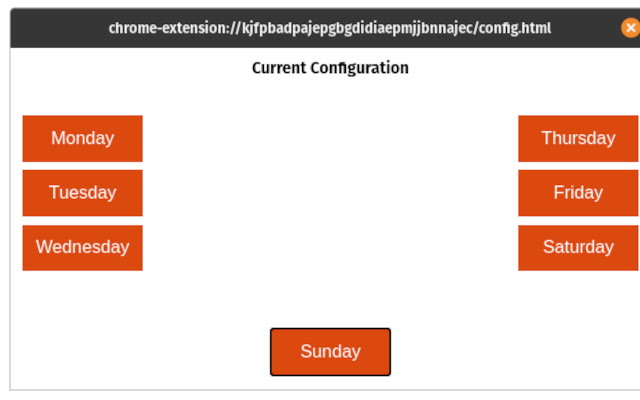Pick Wednesday in the left column
This screenshot has height=400, width=640.
82,247
